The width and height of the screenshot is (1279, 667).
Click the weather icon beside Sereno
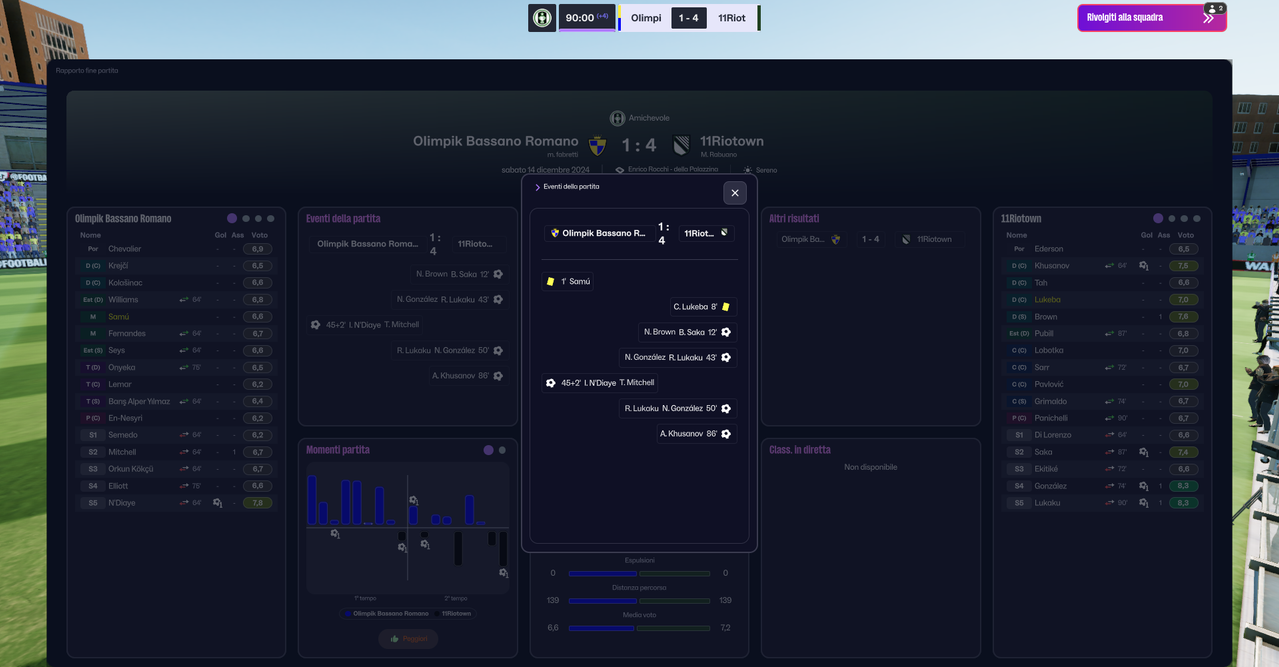[747, 170]
